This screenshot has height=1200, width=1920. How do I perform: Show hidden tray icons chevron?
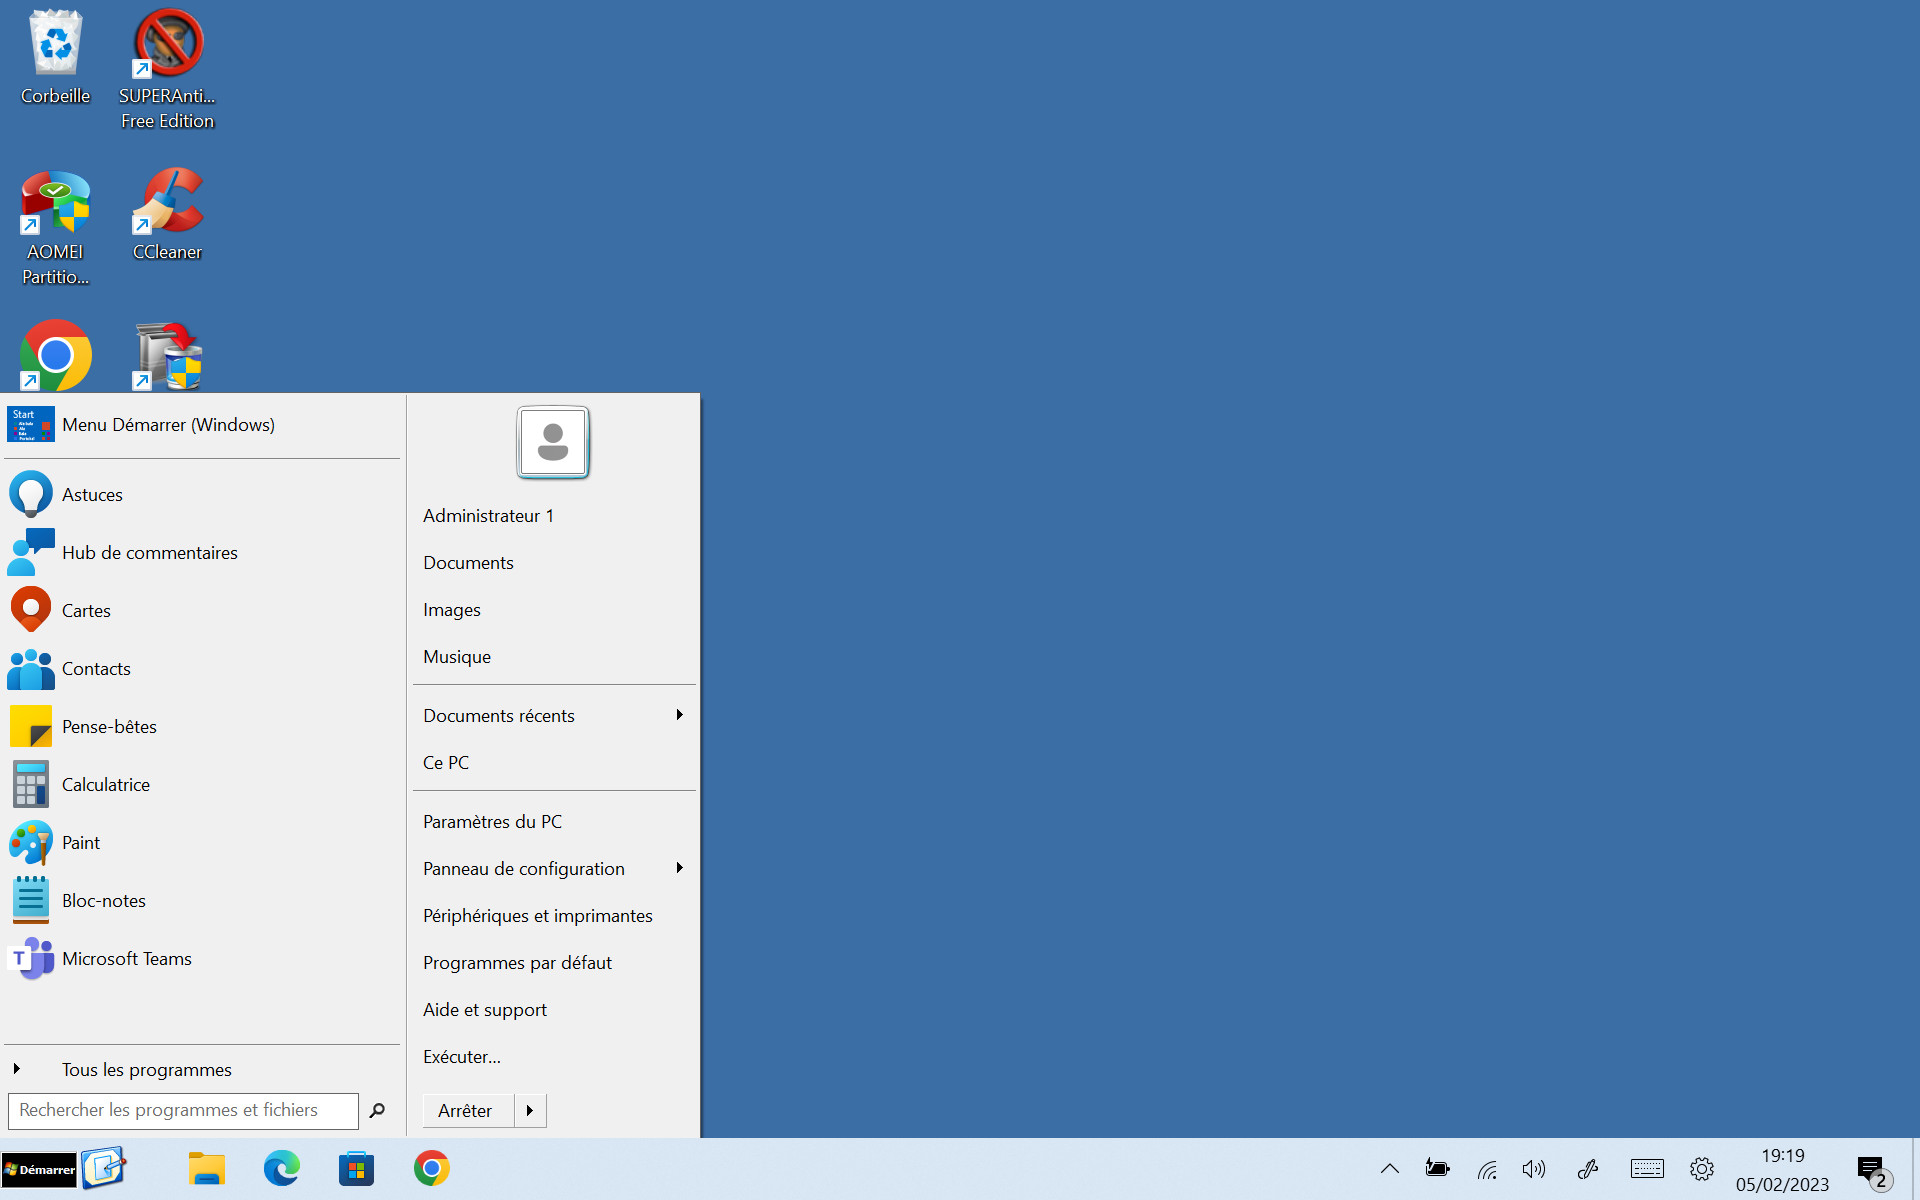tap(1390, 1168)
